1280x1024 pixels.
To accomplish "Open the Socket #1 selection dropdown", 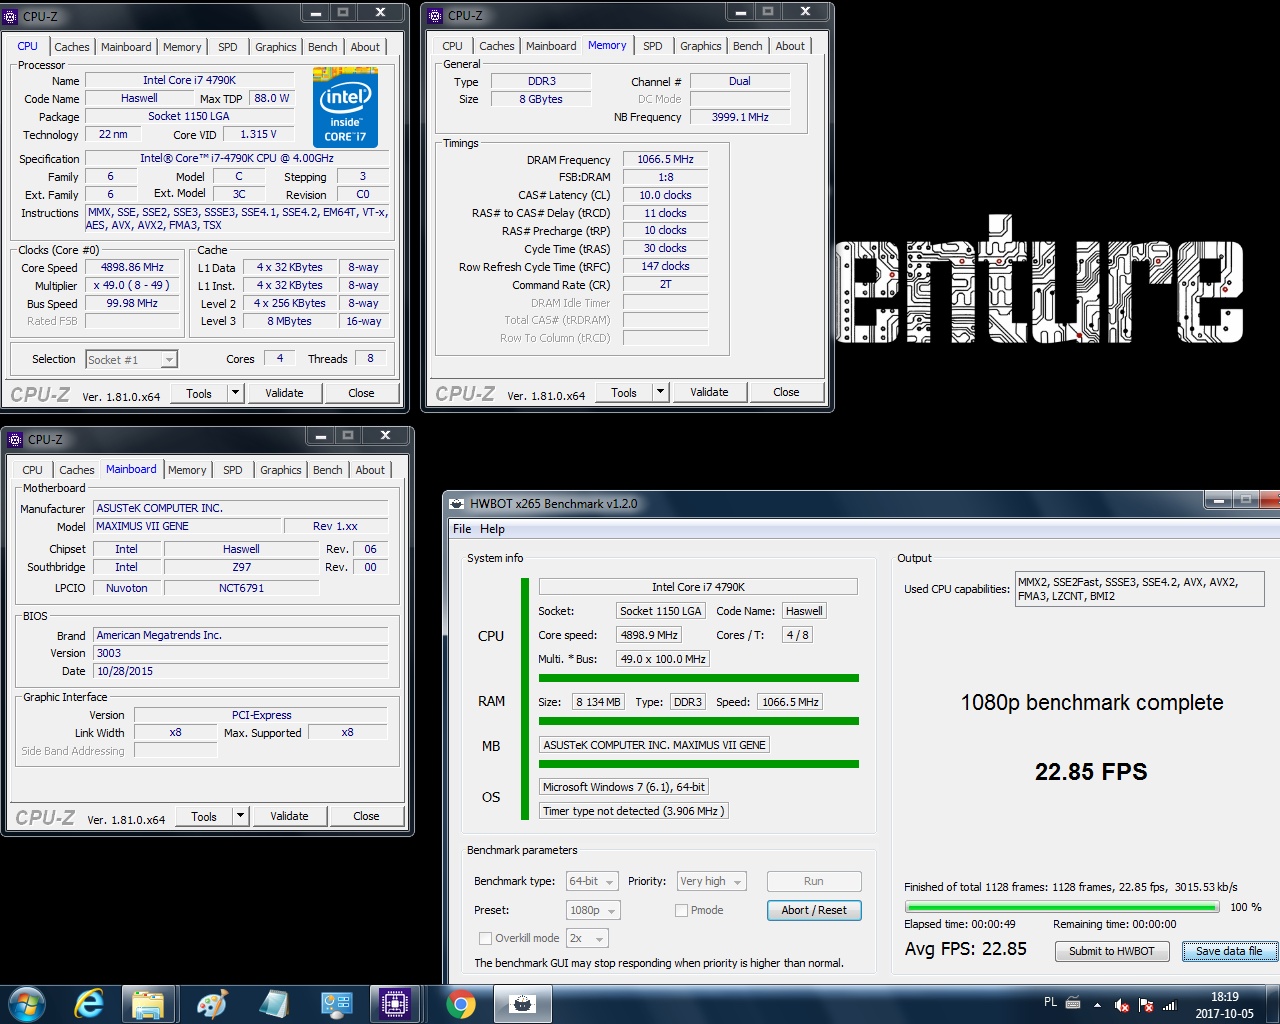I will [x=131, y=359].
